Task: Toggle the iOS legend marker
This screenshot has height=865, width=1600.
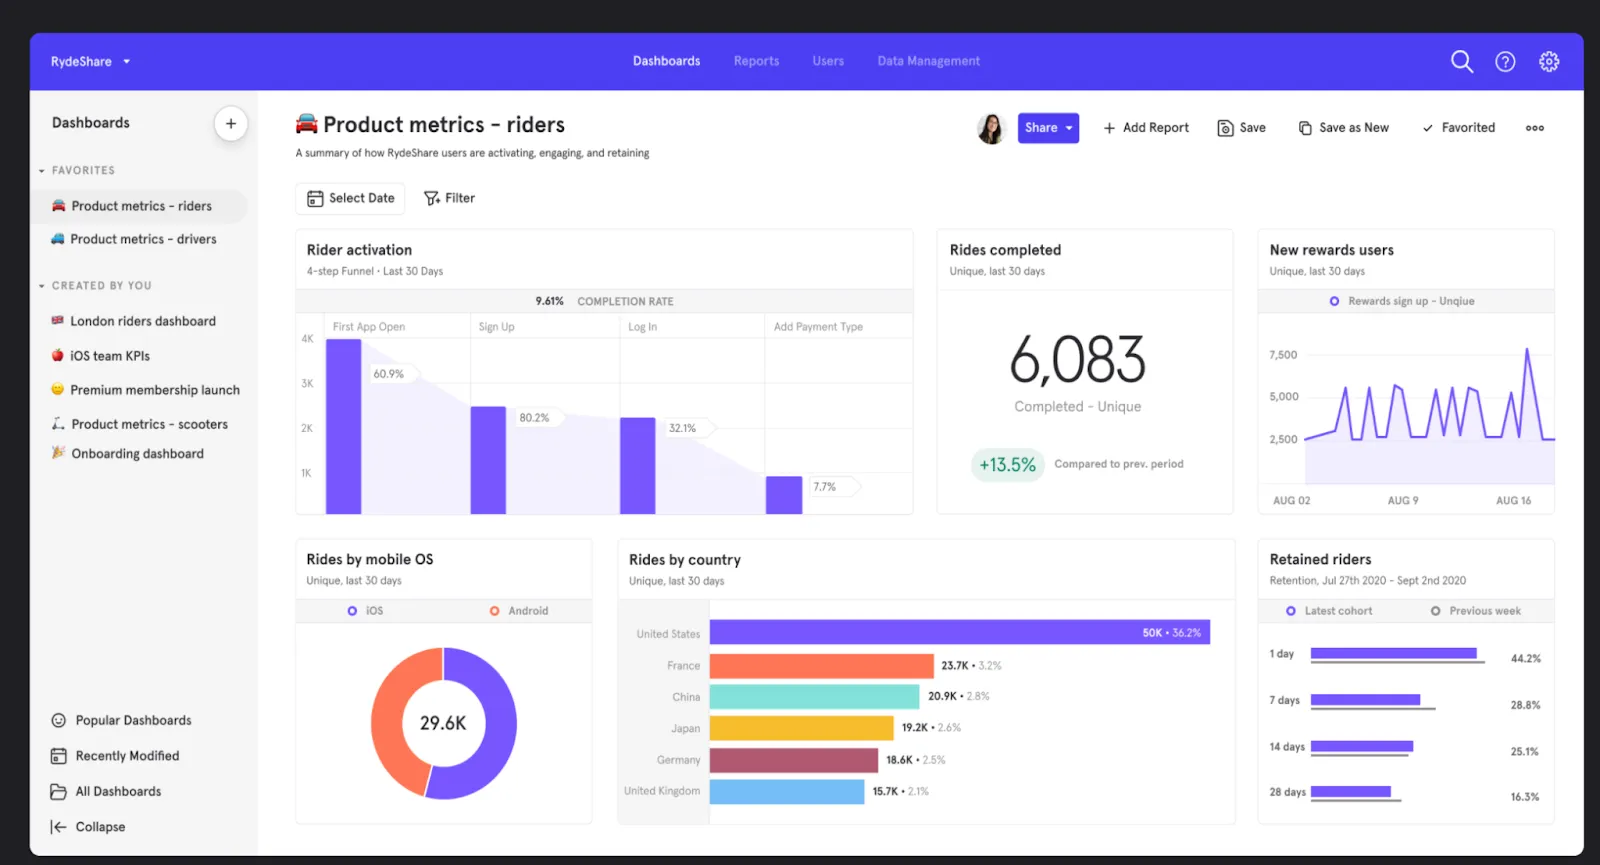Action: click(x=352, y=611)
